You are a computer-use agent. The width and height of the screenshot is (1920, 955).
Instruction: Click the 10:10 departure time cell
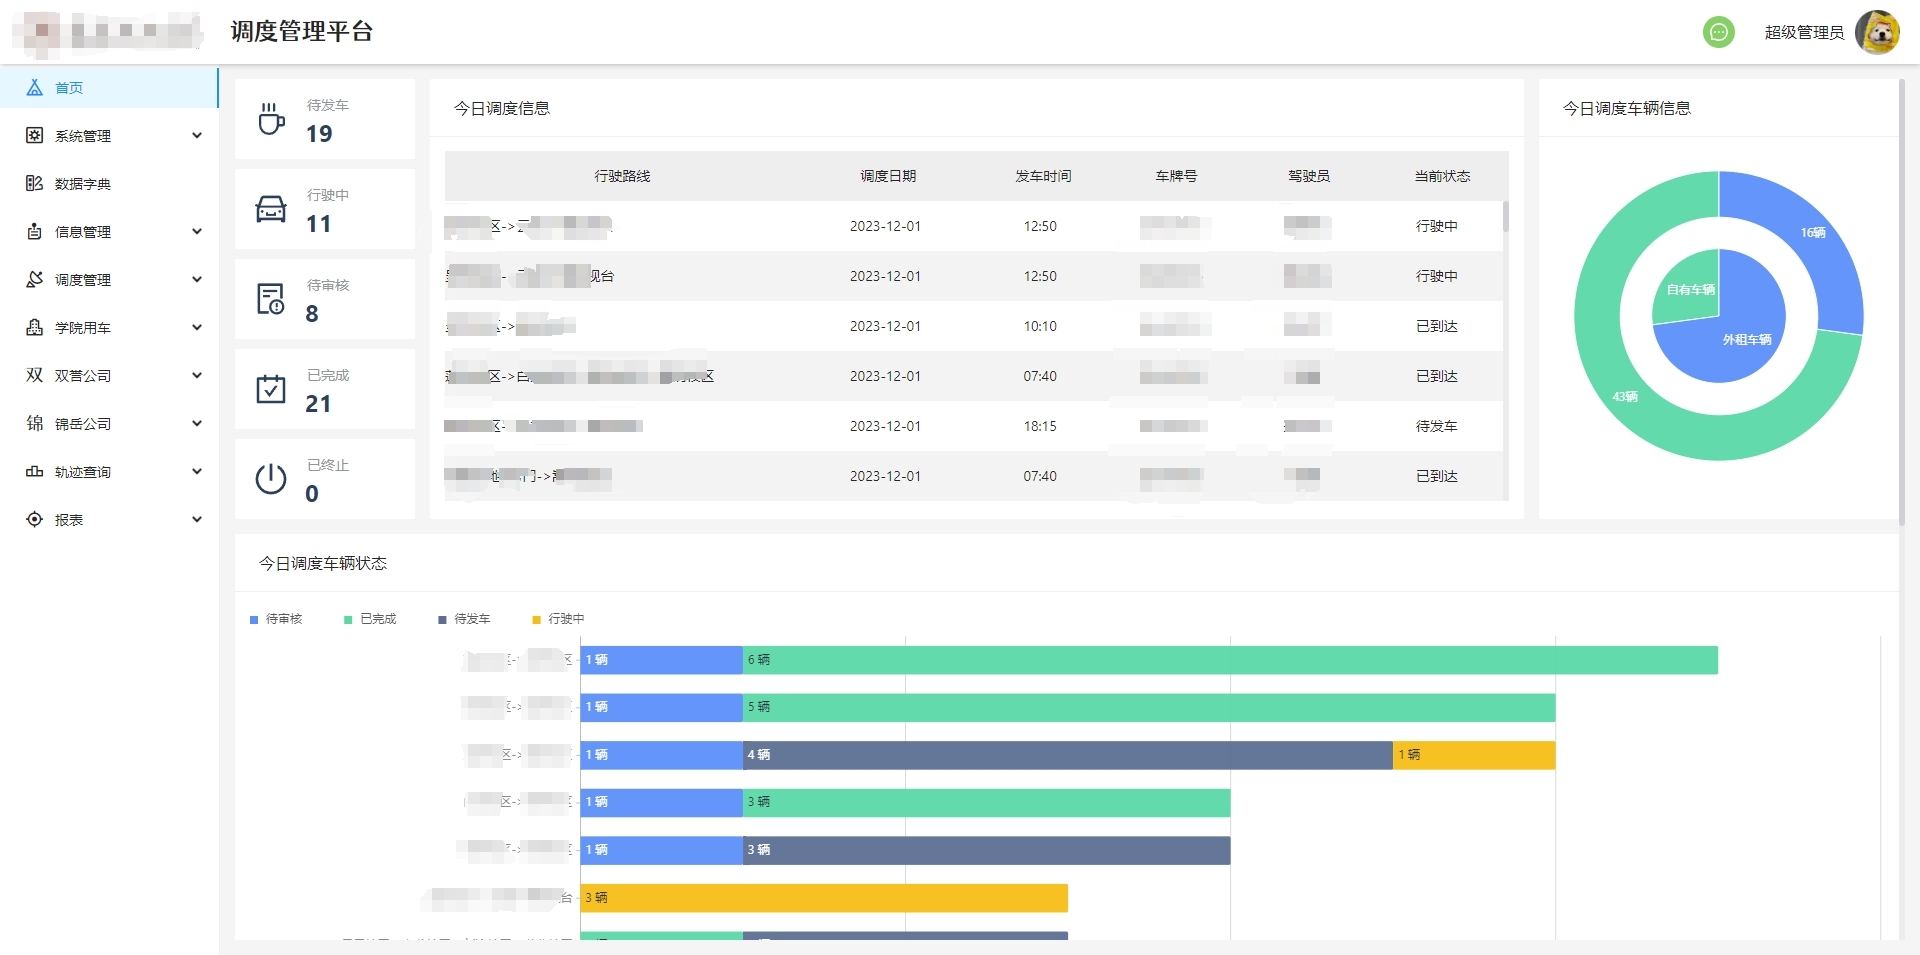tap(1040, 326)
